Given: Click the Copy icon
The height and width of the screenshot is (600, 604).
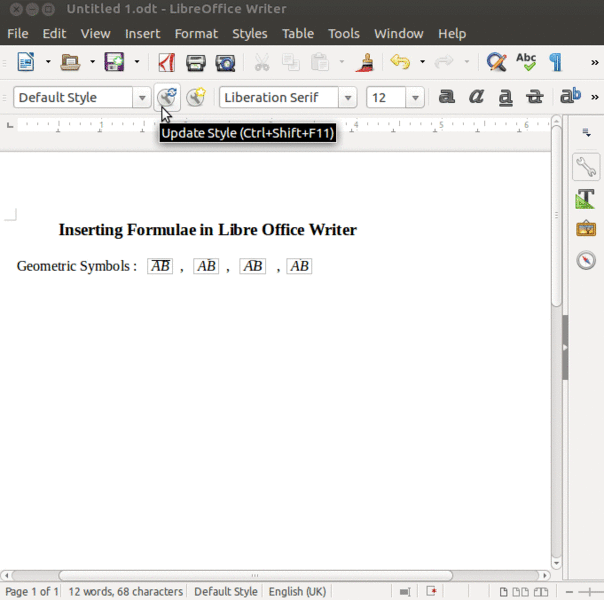Looking at the screenshot, I should [x=291, y=62].
